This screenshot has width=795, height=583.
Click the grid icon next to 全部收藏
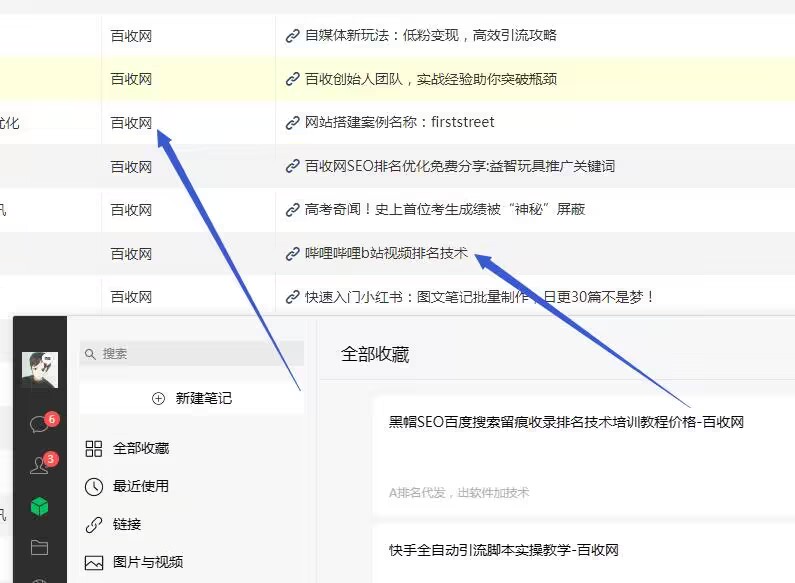coord(94,449)
